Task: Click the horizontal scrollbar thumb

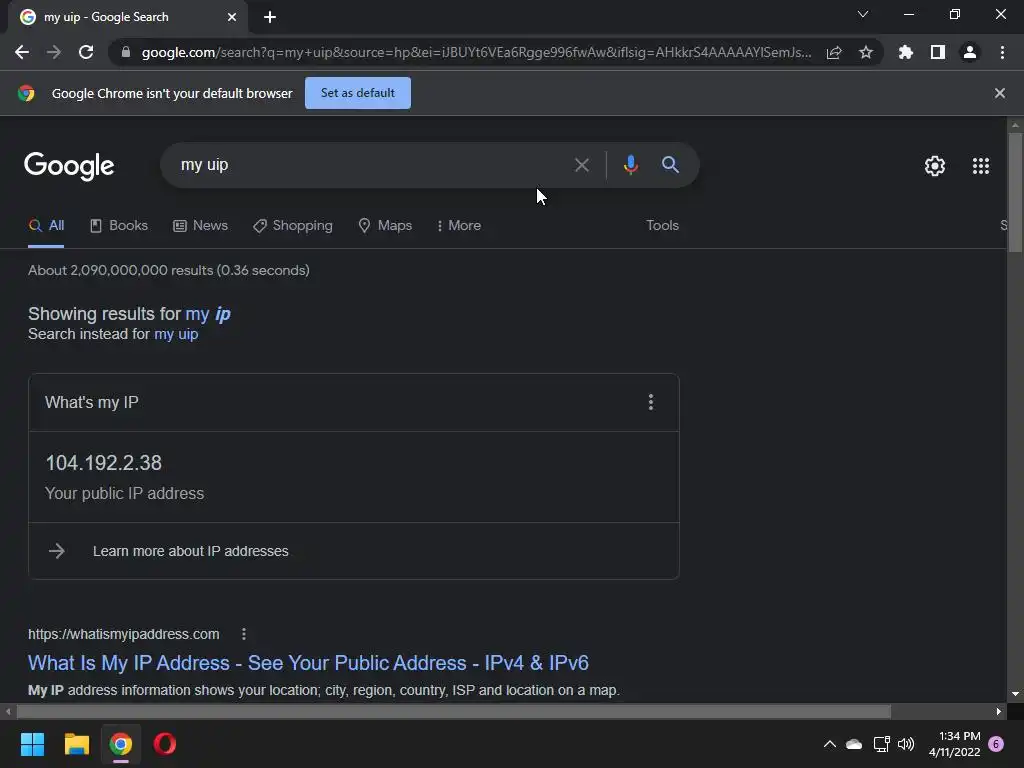Action: pos(454,711)
